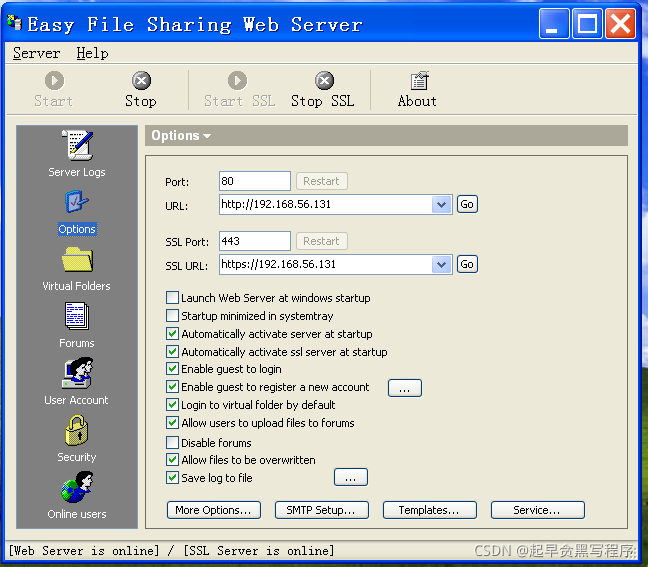Open guest registration settings ellipsis button
The image size is (648, 567).
click(405, 388)
